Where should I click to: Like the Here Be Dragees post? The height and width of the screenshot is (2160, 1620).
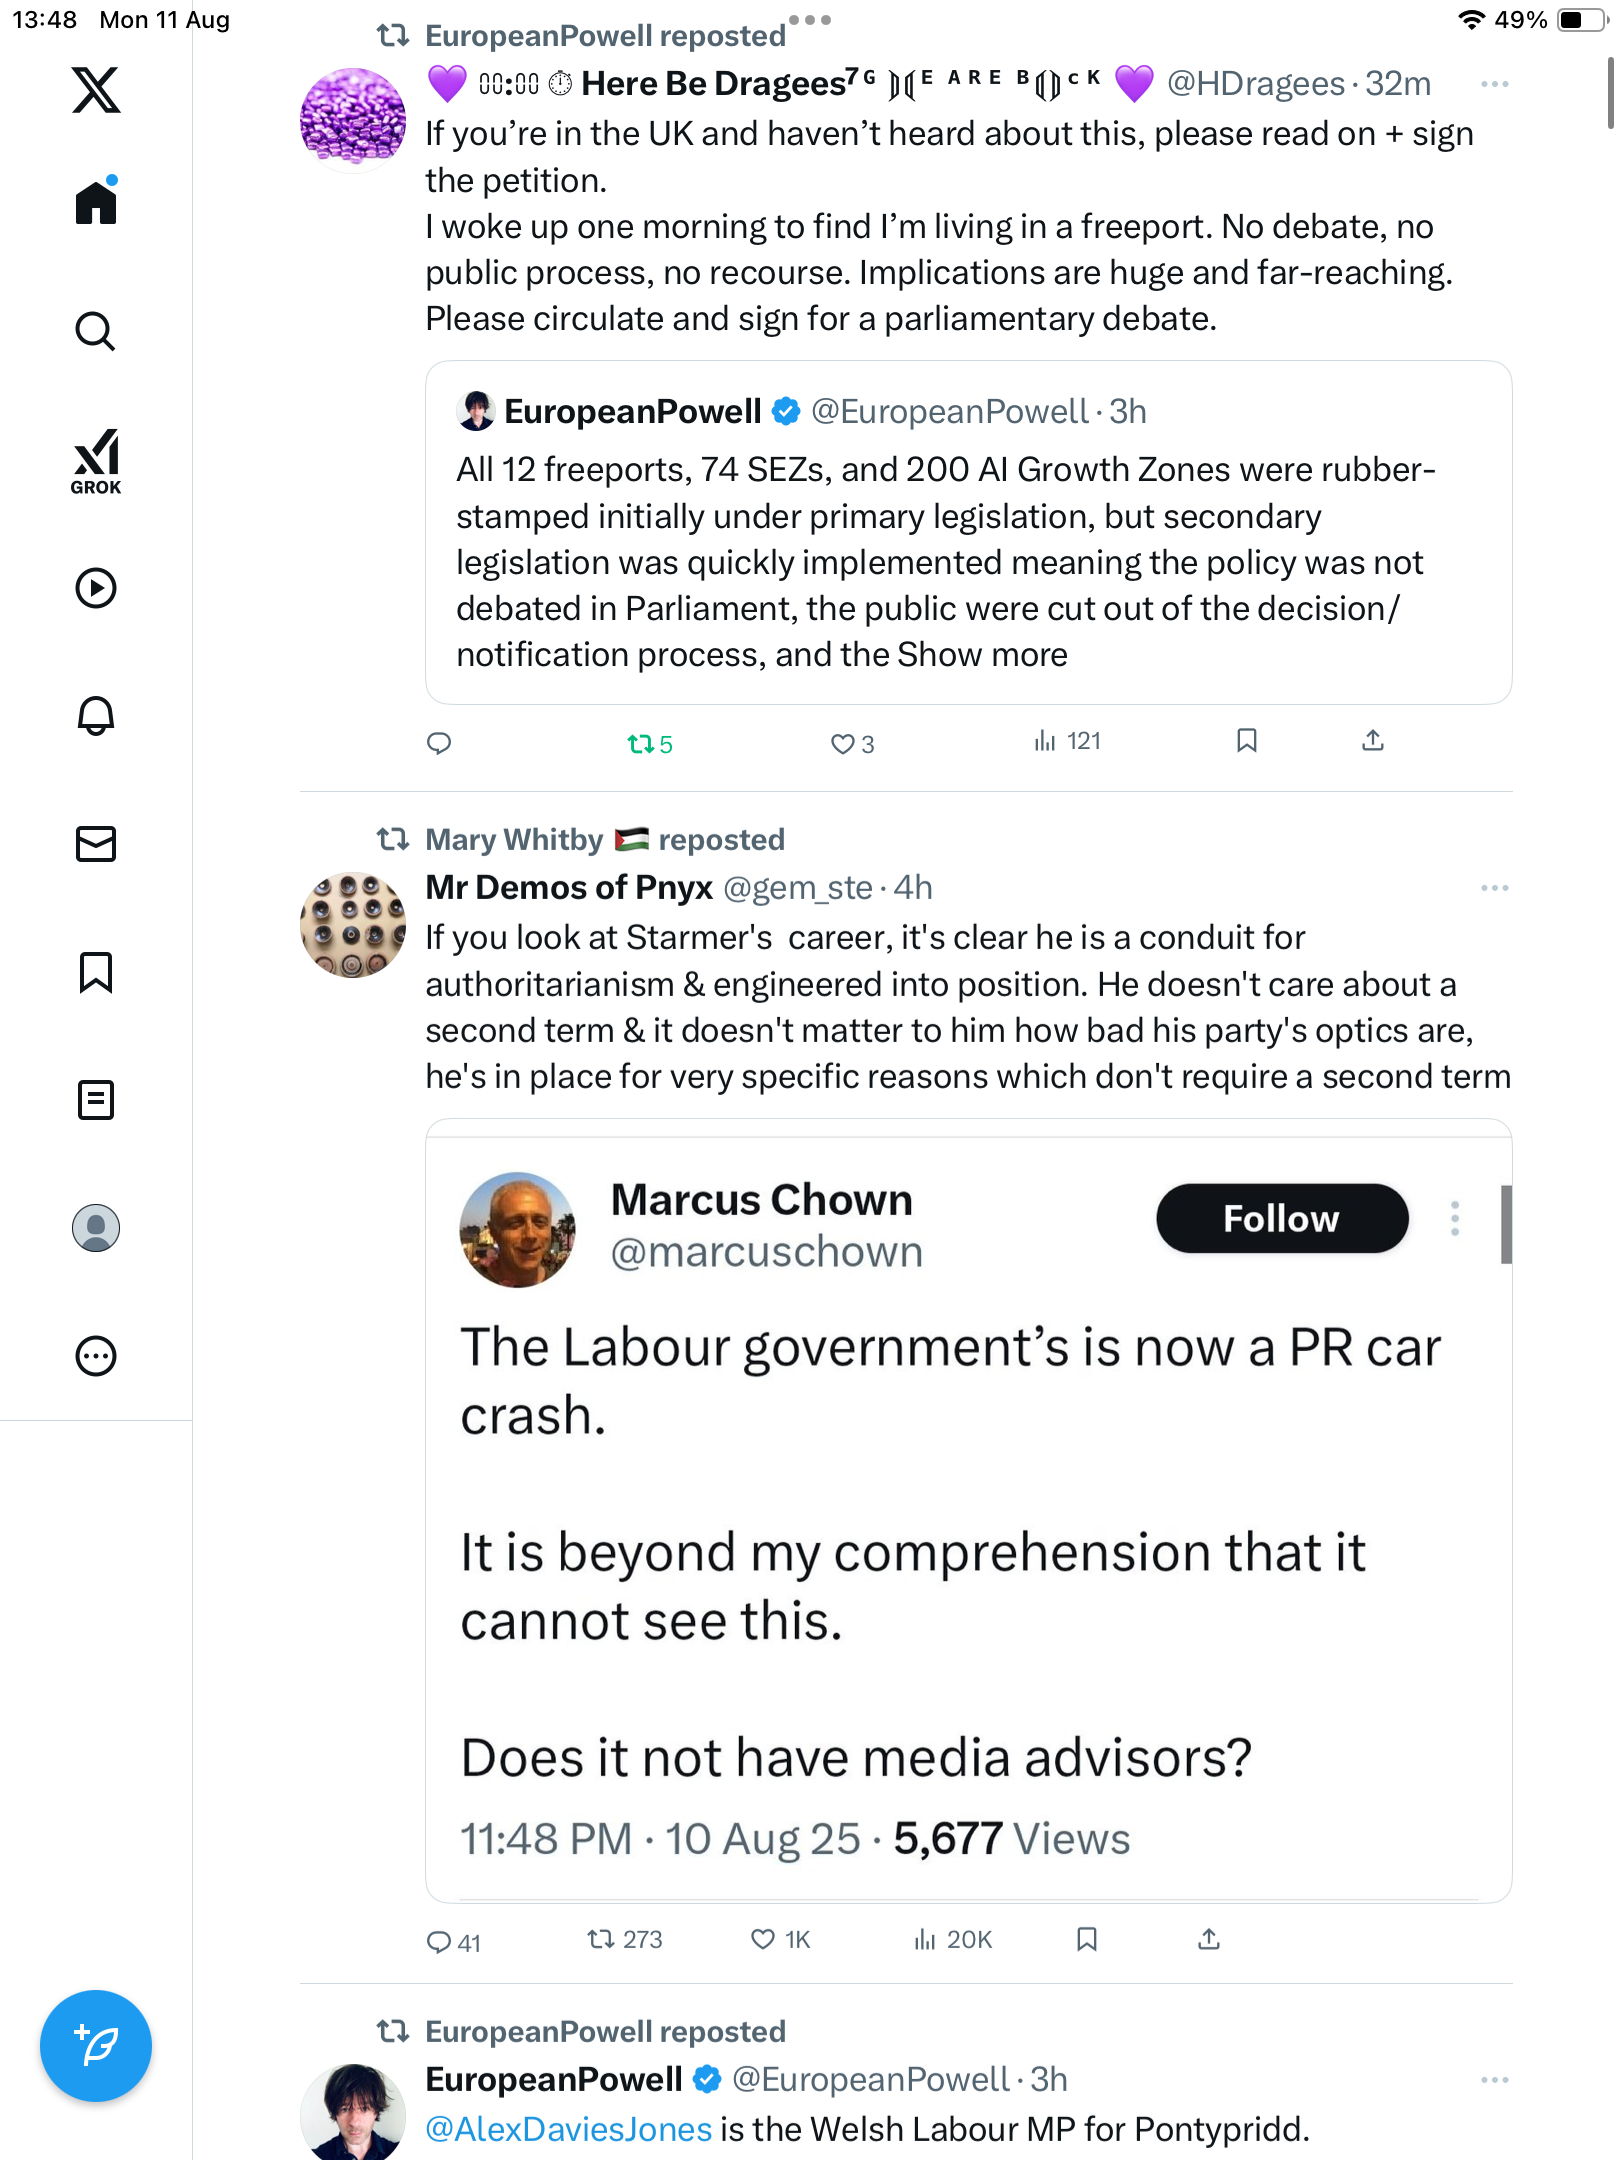pos(851,744)
